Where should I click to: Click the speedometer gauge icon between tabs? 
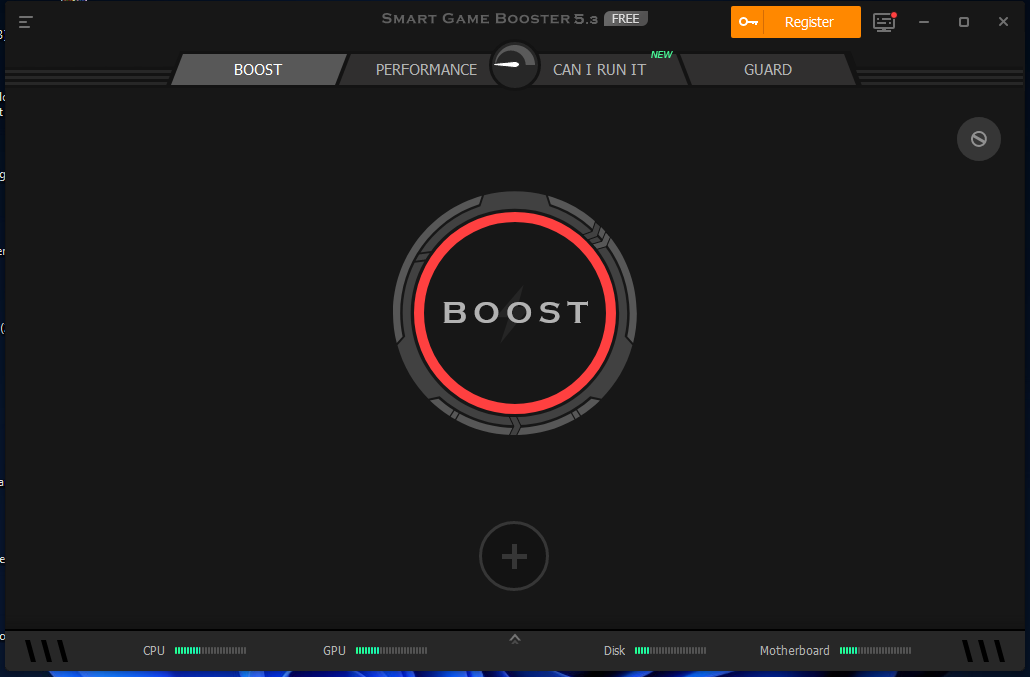coord(514,65)
